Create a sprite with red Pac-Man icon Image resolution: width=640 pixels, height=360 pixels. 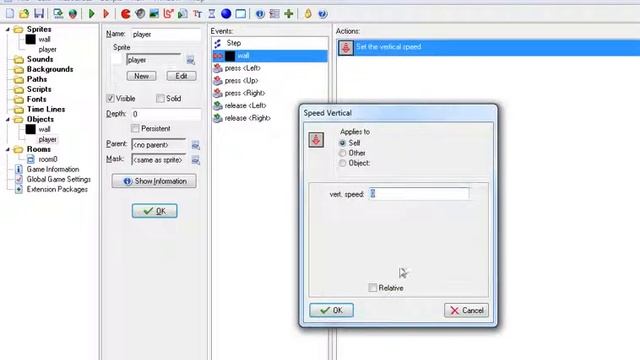tap(126, 14)
